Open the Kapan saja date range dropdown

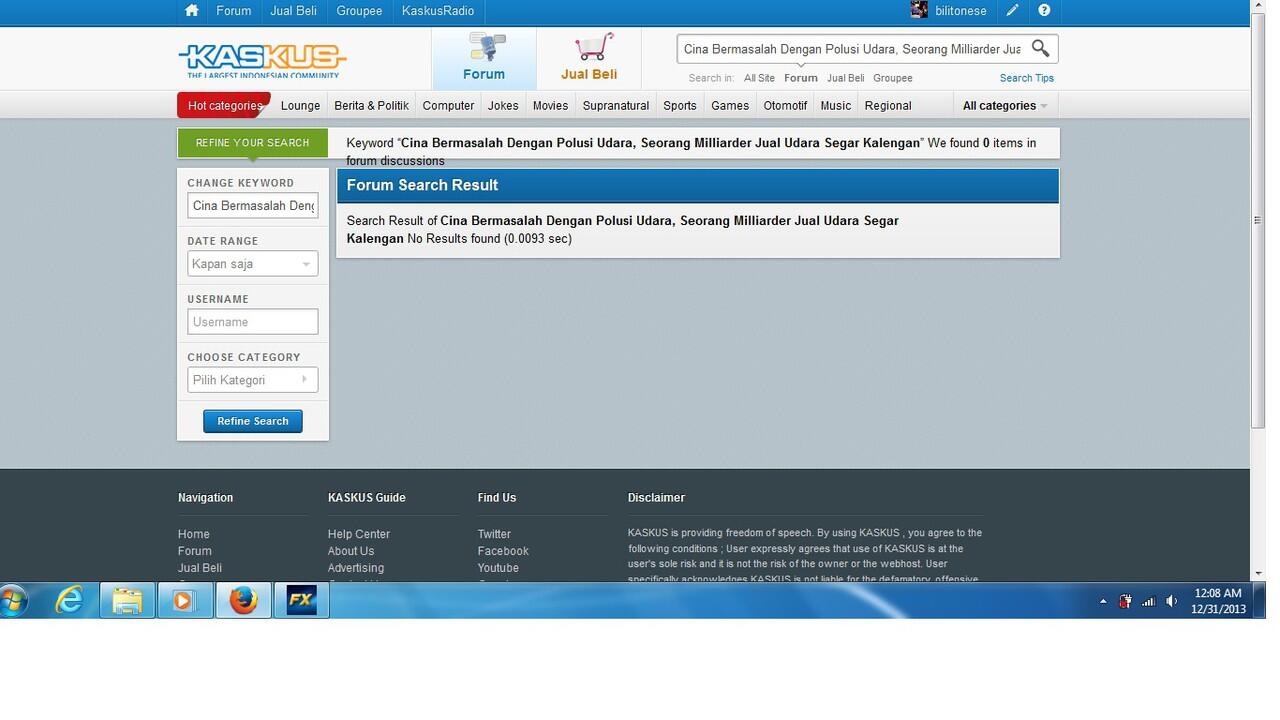(x=252, y=264)
